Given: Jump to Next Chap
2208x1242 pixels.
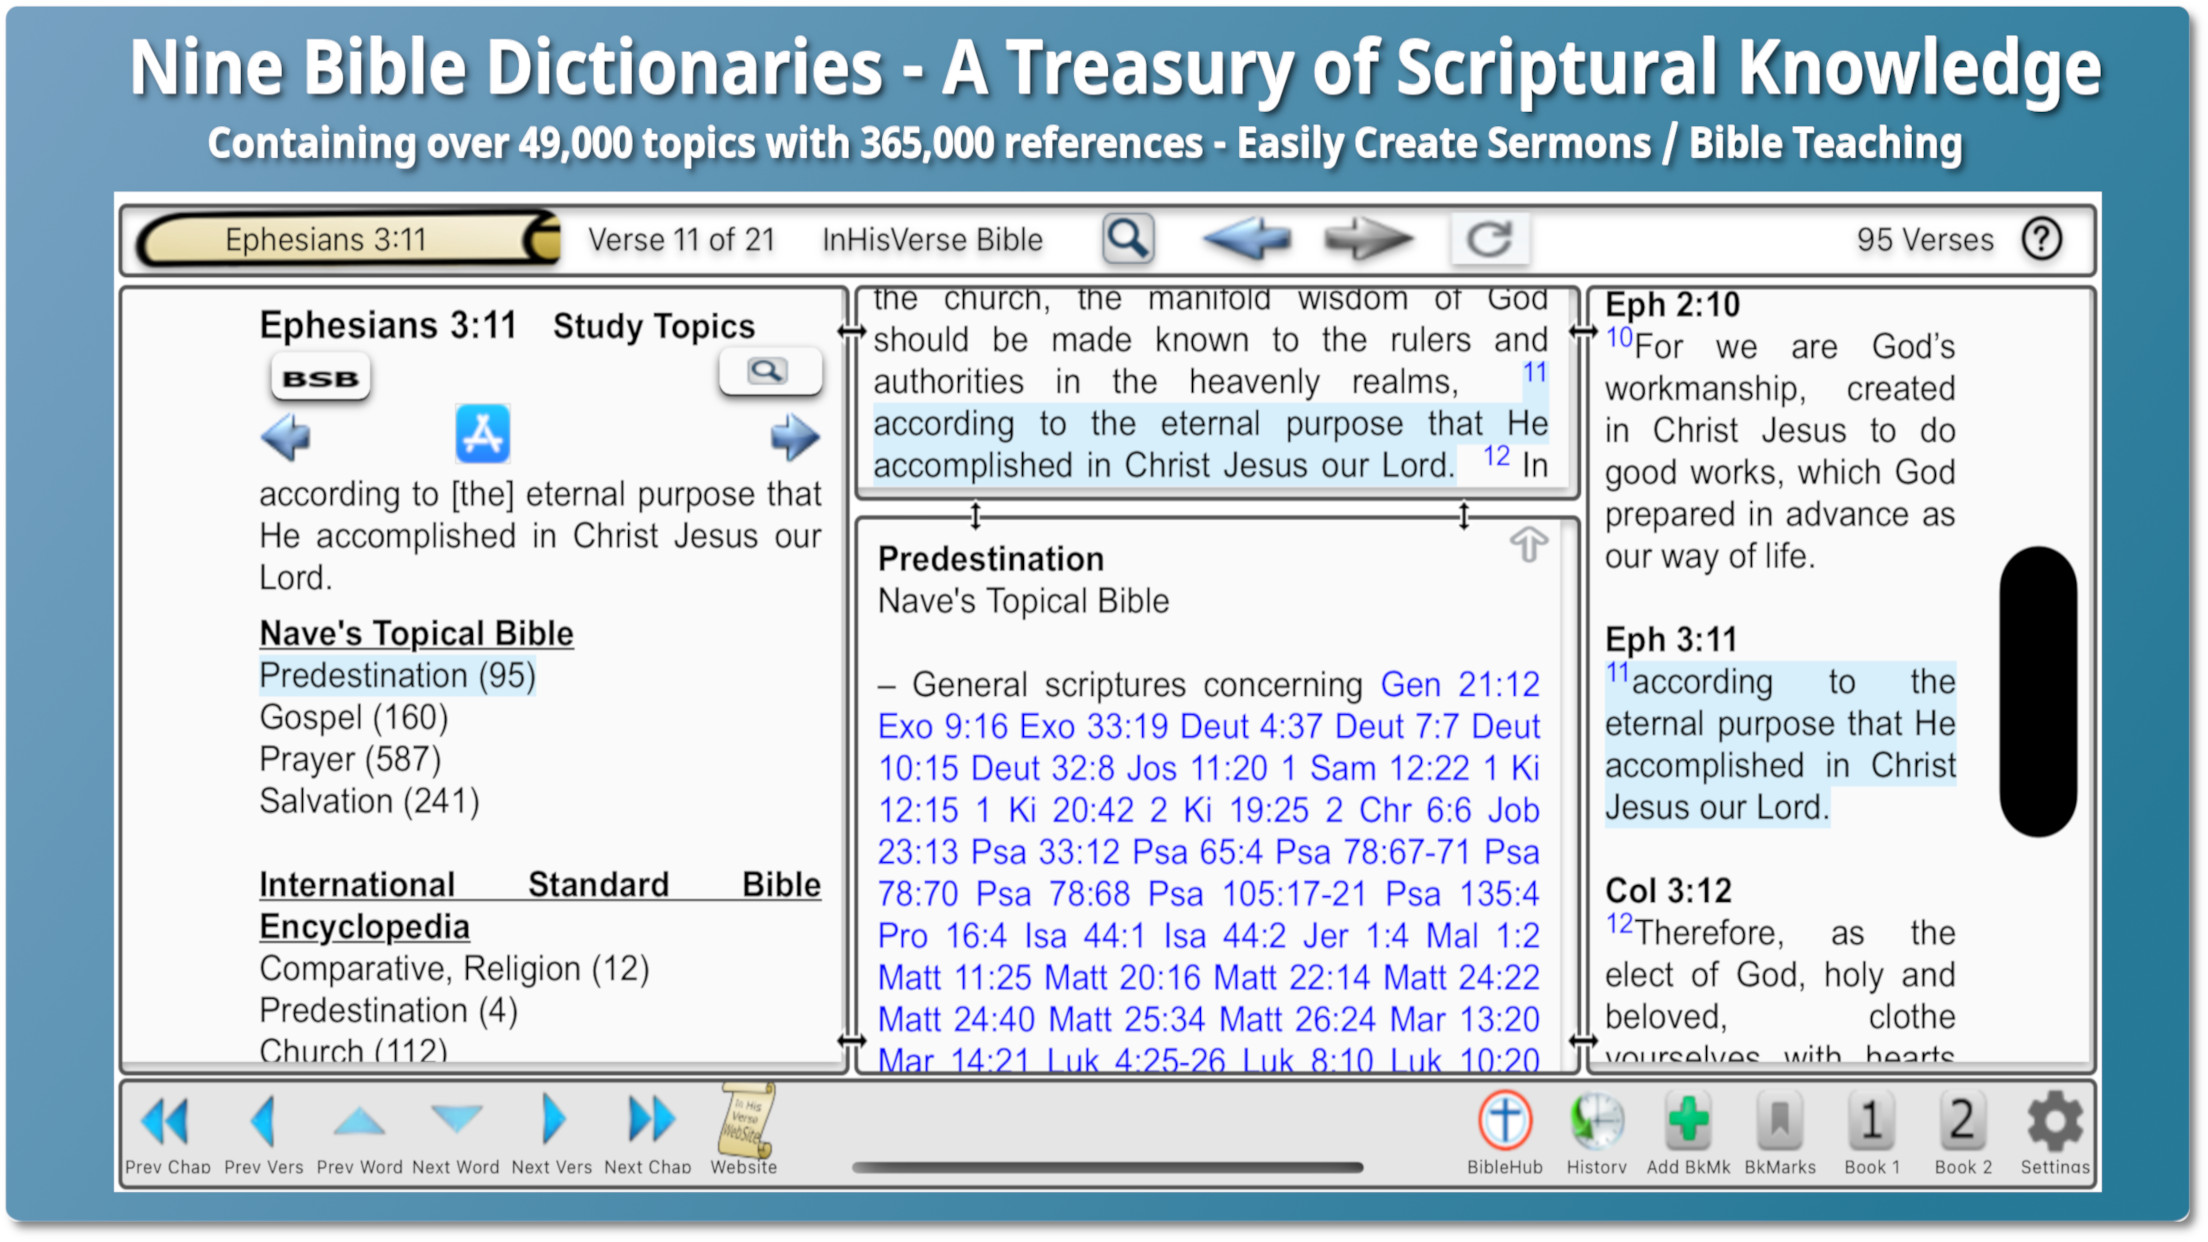Looking at the screenshot, I should tap(648, 1133).
